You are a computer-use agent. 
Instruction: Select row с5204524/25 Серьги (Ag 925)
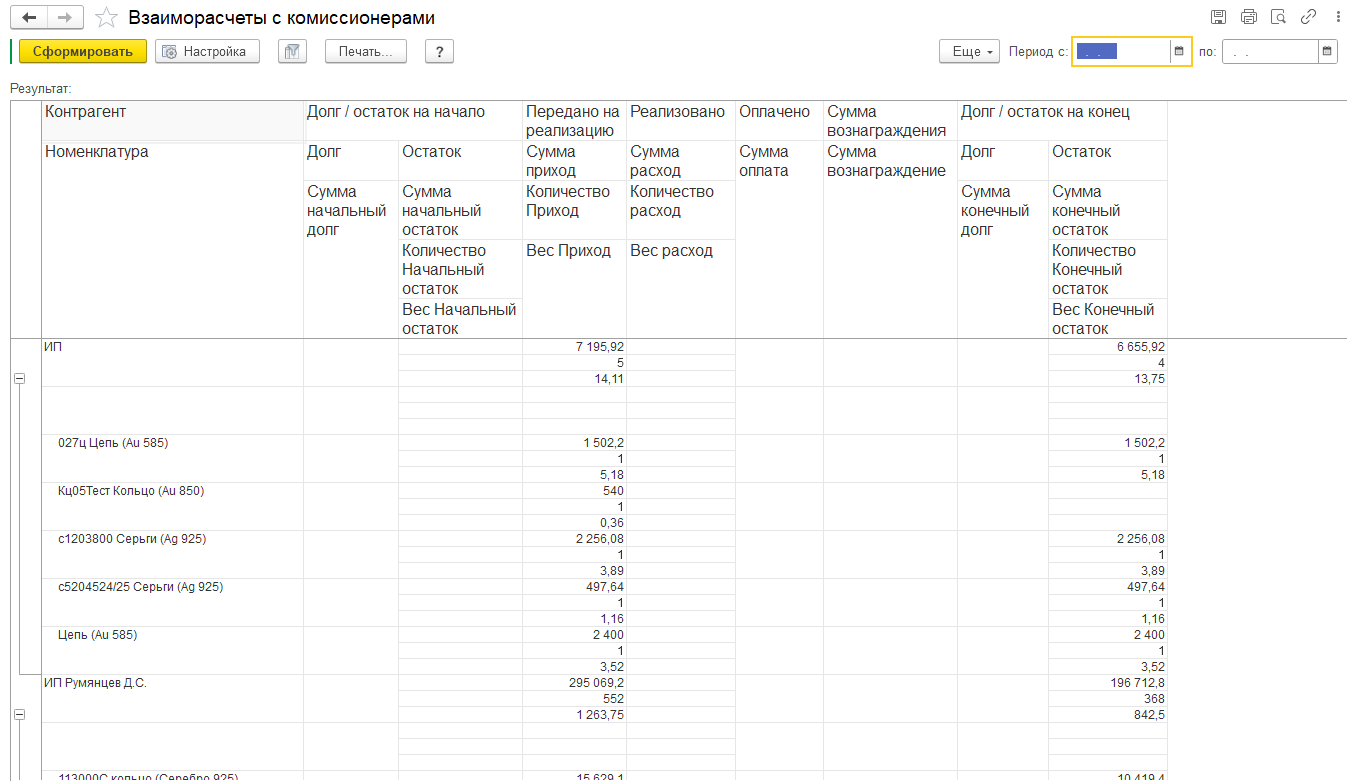click(x=172, y=602)
